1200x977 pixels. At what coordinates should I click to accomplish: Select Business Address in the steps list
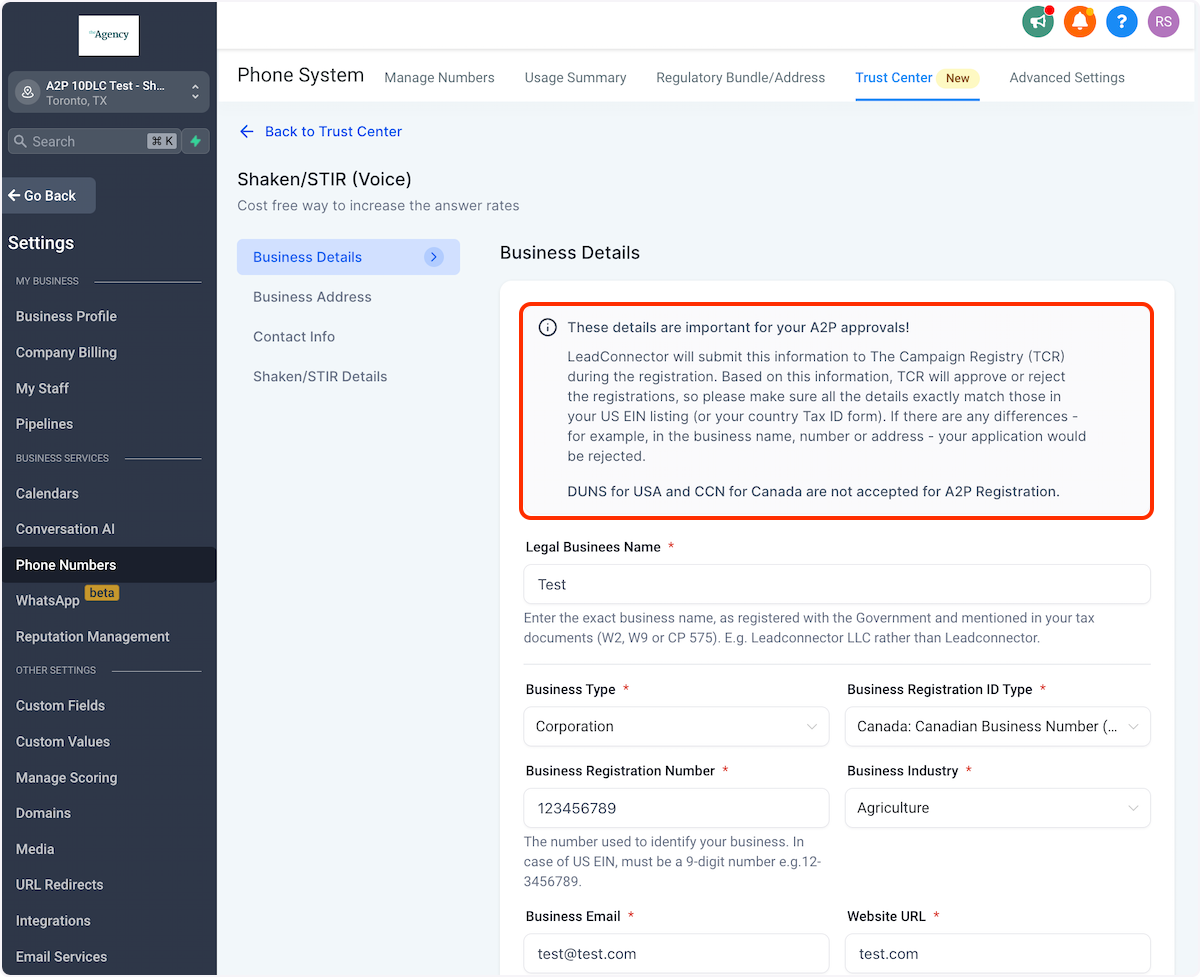pyautogui.click(x=312, y=297)
